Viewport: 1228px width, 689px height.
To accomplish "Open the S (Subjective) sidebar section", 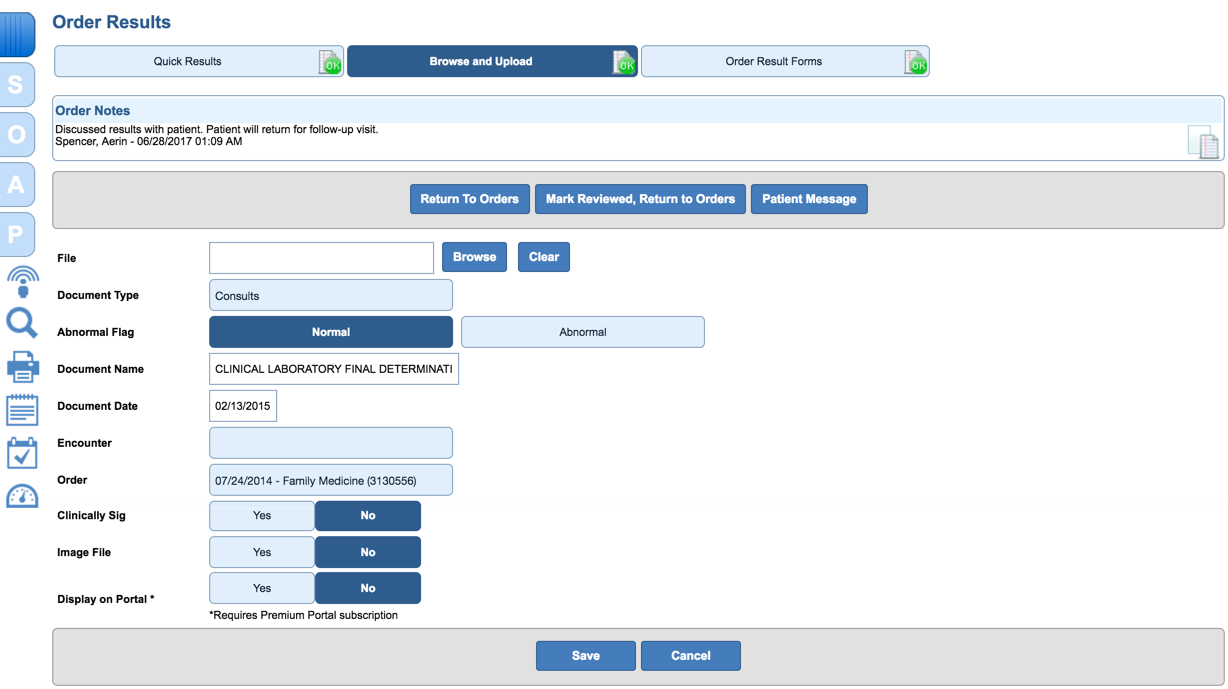I will click(x=17, y=84).
